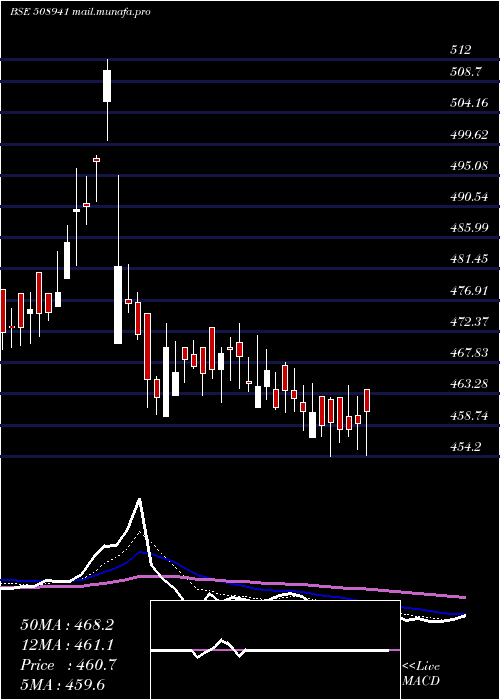
Task: Click the 495.08 price axis label
Action: [468, 166]
